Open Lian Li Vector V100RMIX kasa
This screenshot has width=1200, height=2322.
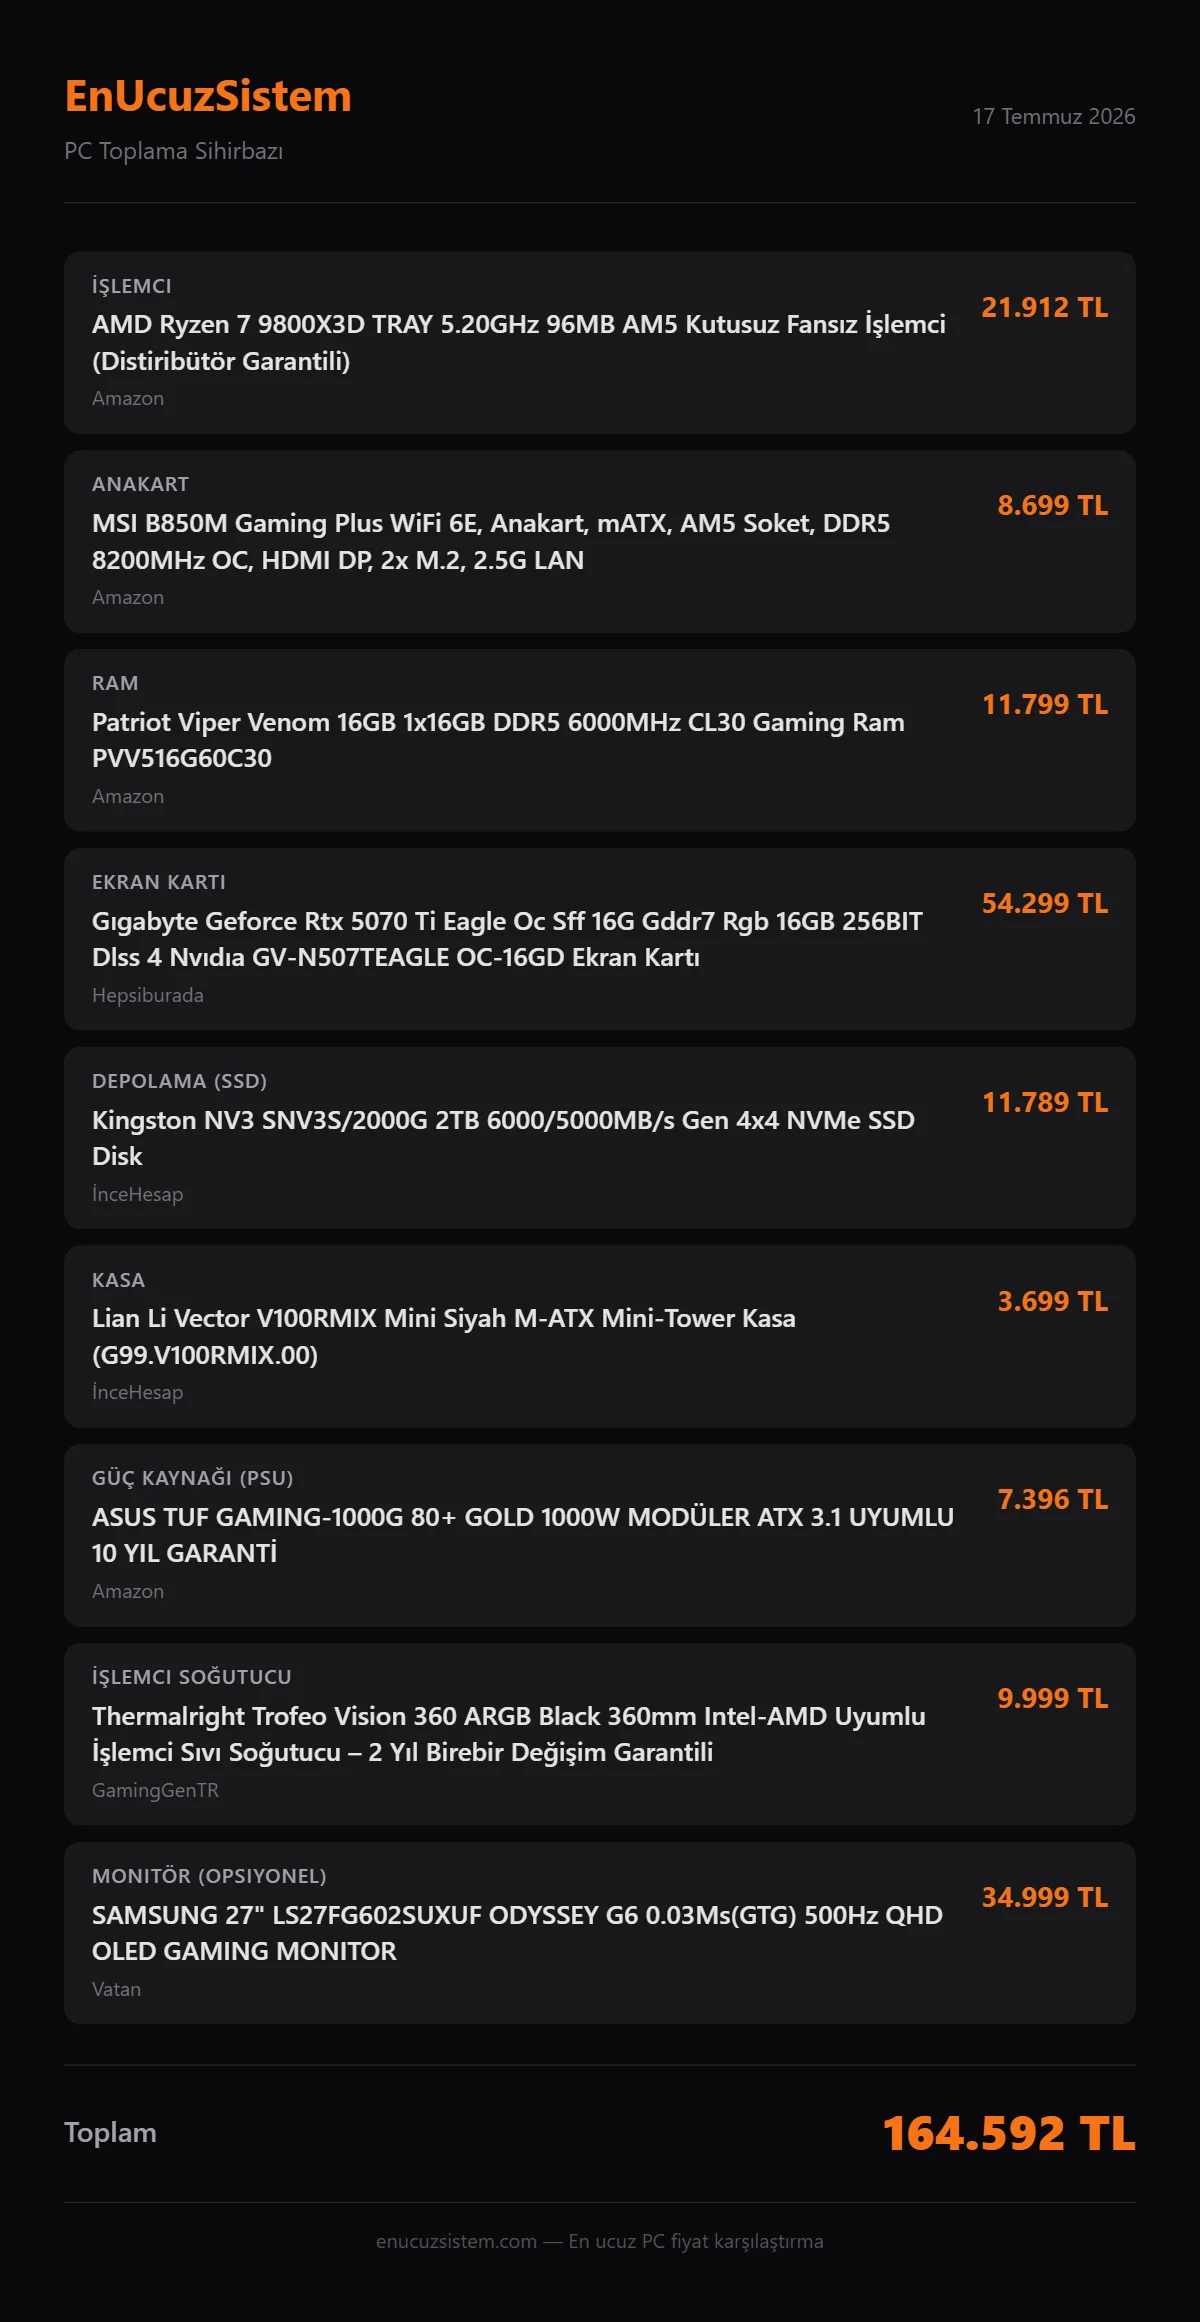444,1336
